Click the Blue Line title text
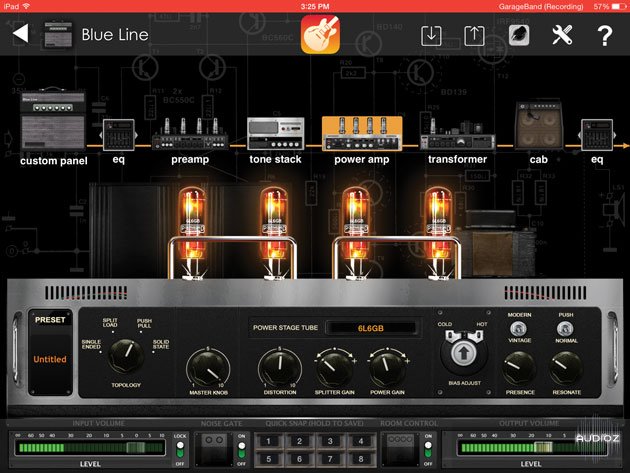This screenshot has height=473, width=630. click(115, 35)
